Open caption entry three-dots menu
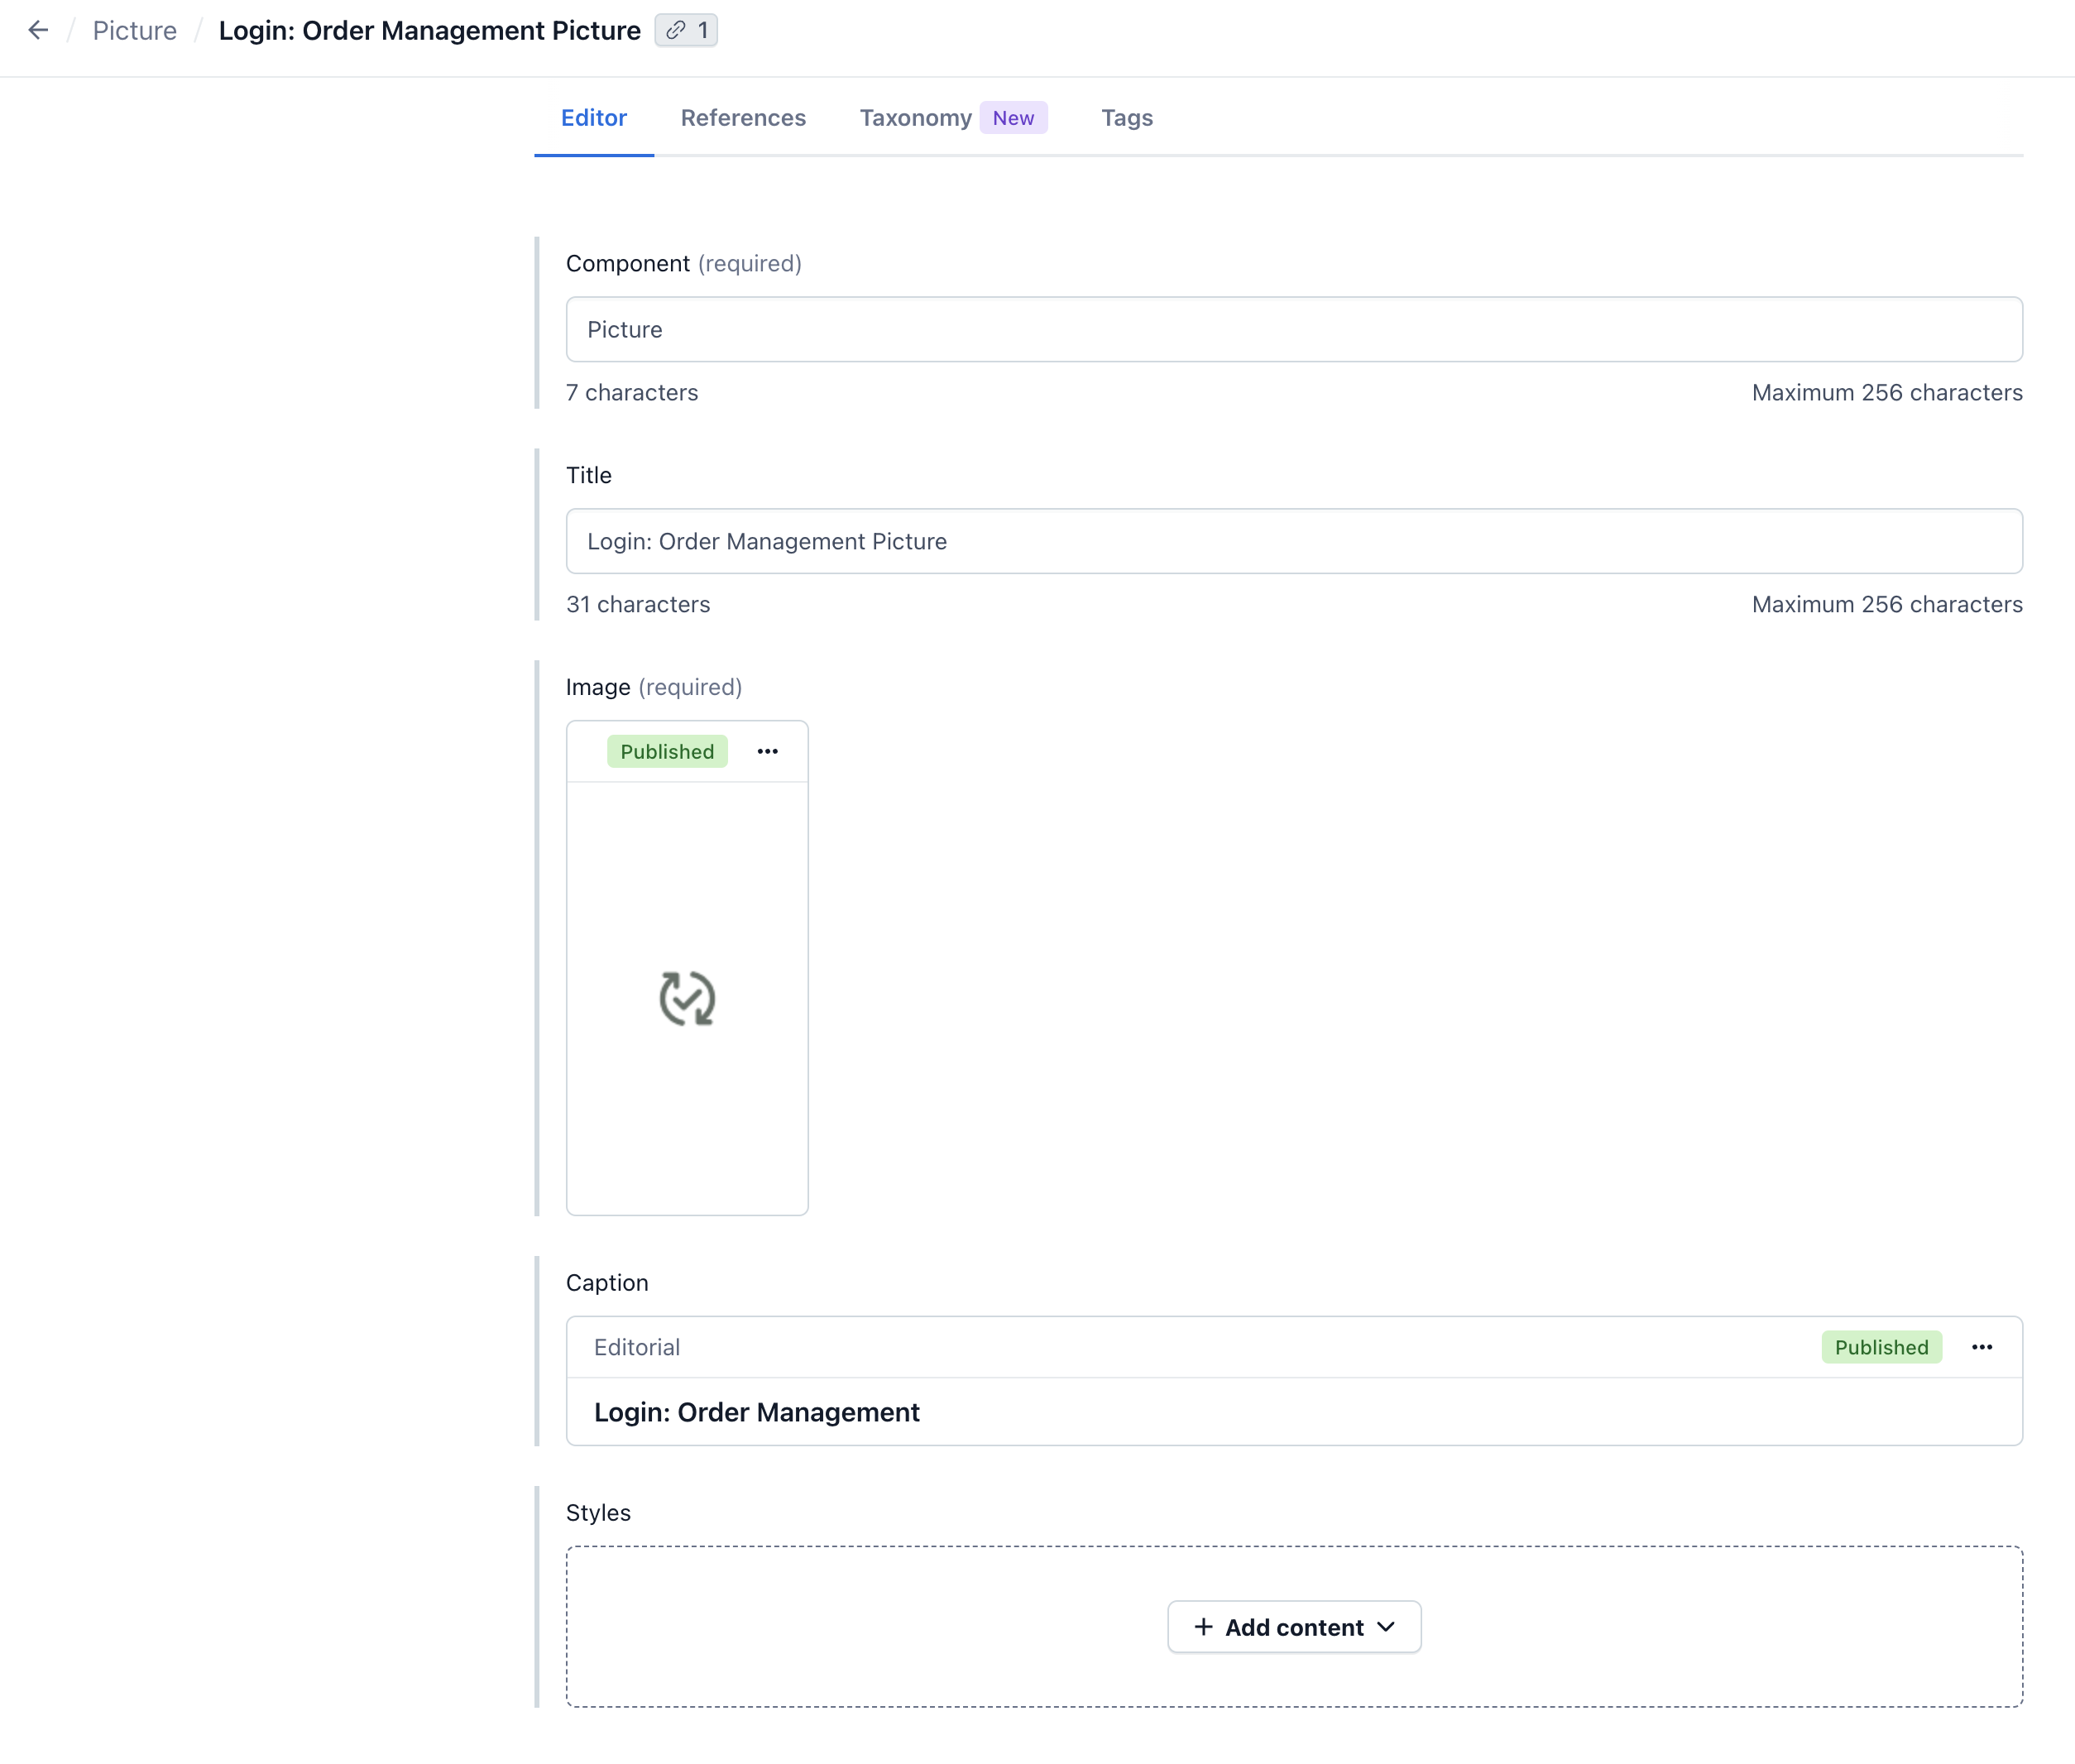This screenshot has width=2075, height=1764. (1982, 1347)
